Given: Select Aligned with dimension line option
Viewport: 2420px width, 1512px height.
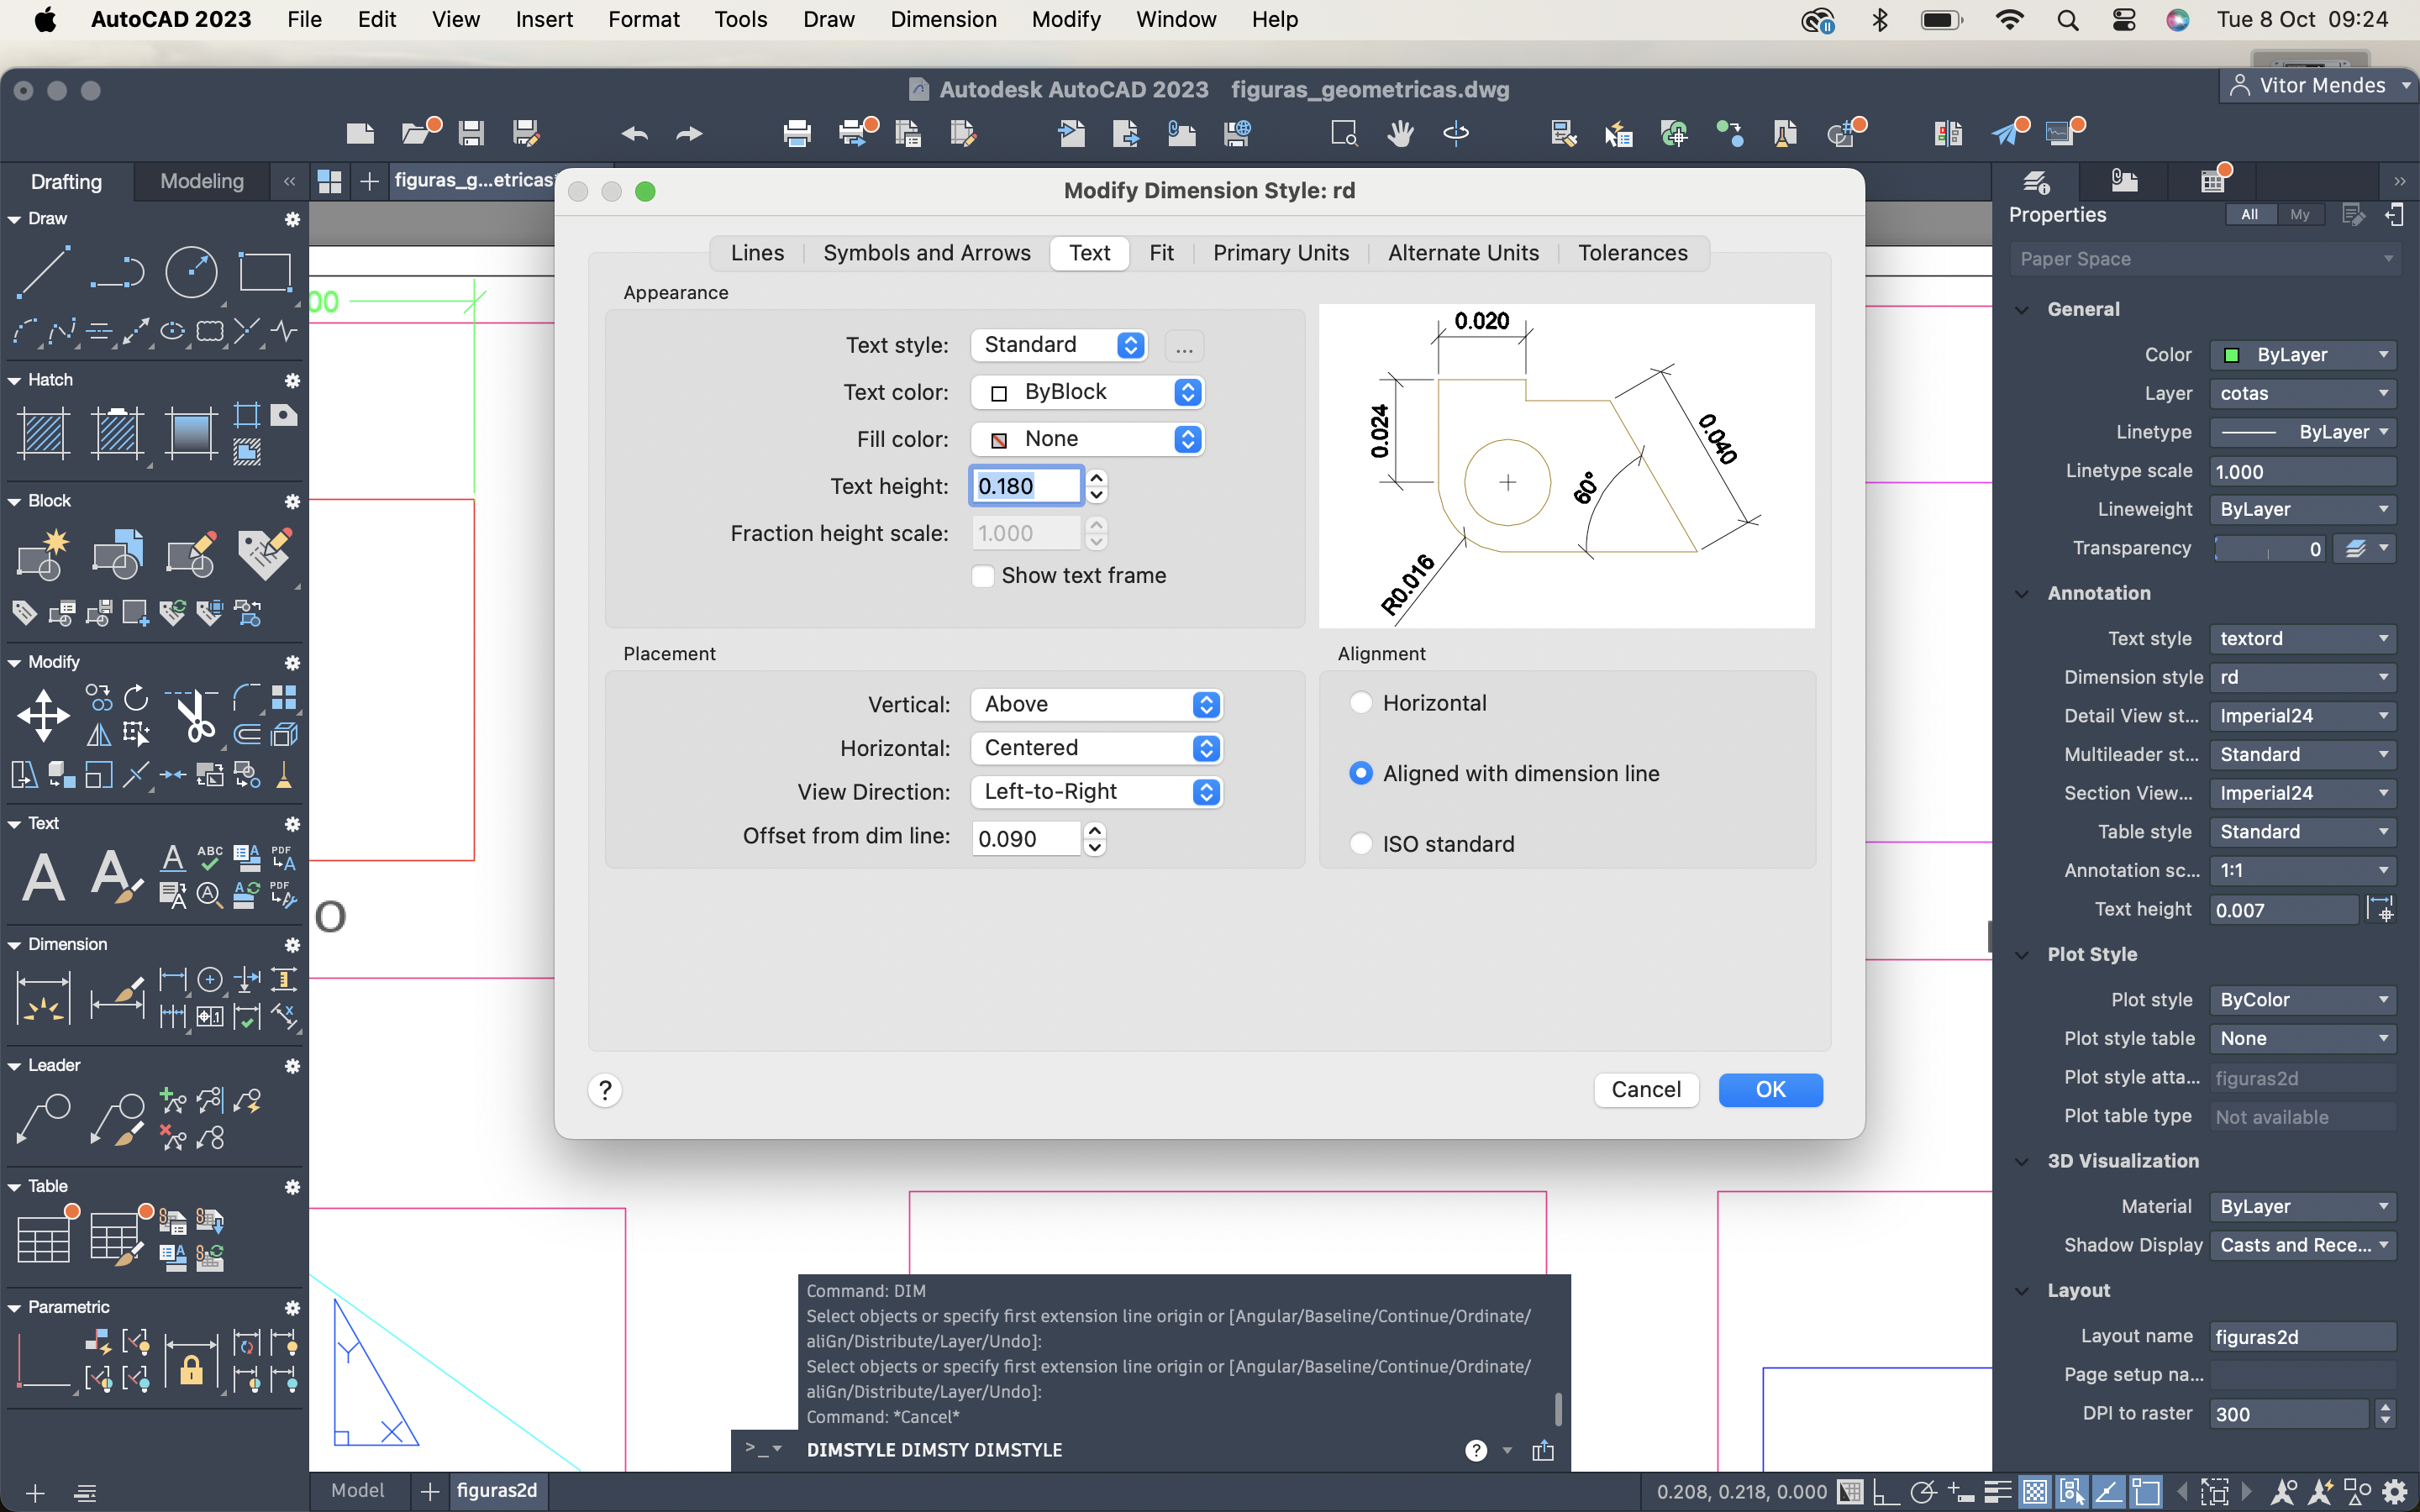Looking at the screenshot, I should 1360,774.
